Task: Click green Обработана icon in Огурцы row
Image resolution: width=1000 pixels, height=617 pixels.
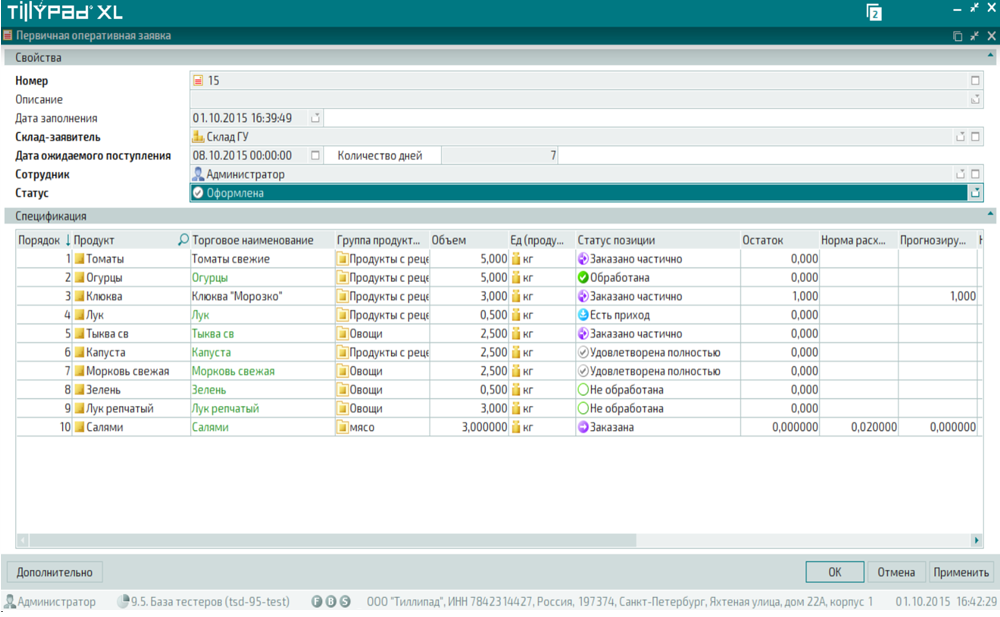Action: point(583,277)
